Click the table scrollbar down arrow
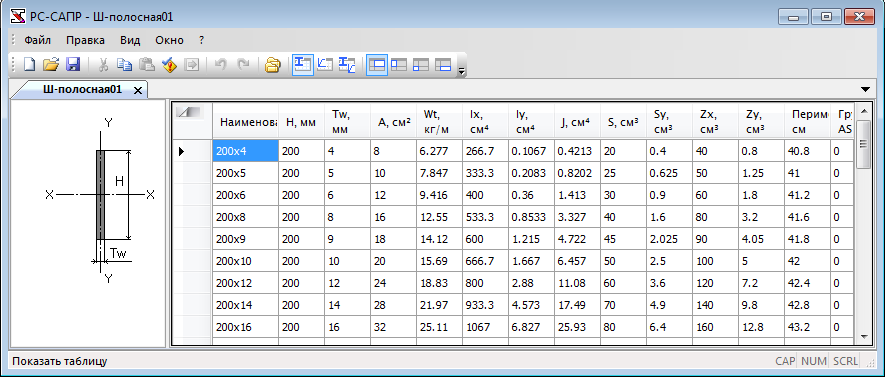The width and height of the screenshot is (885, 377). 863,336
